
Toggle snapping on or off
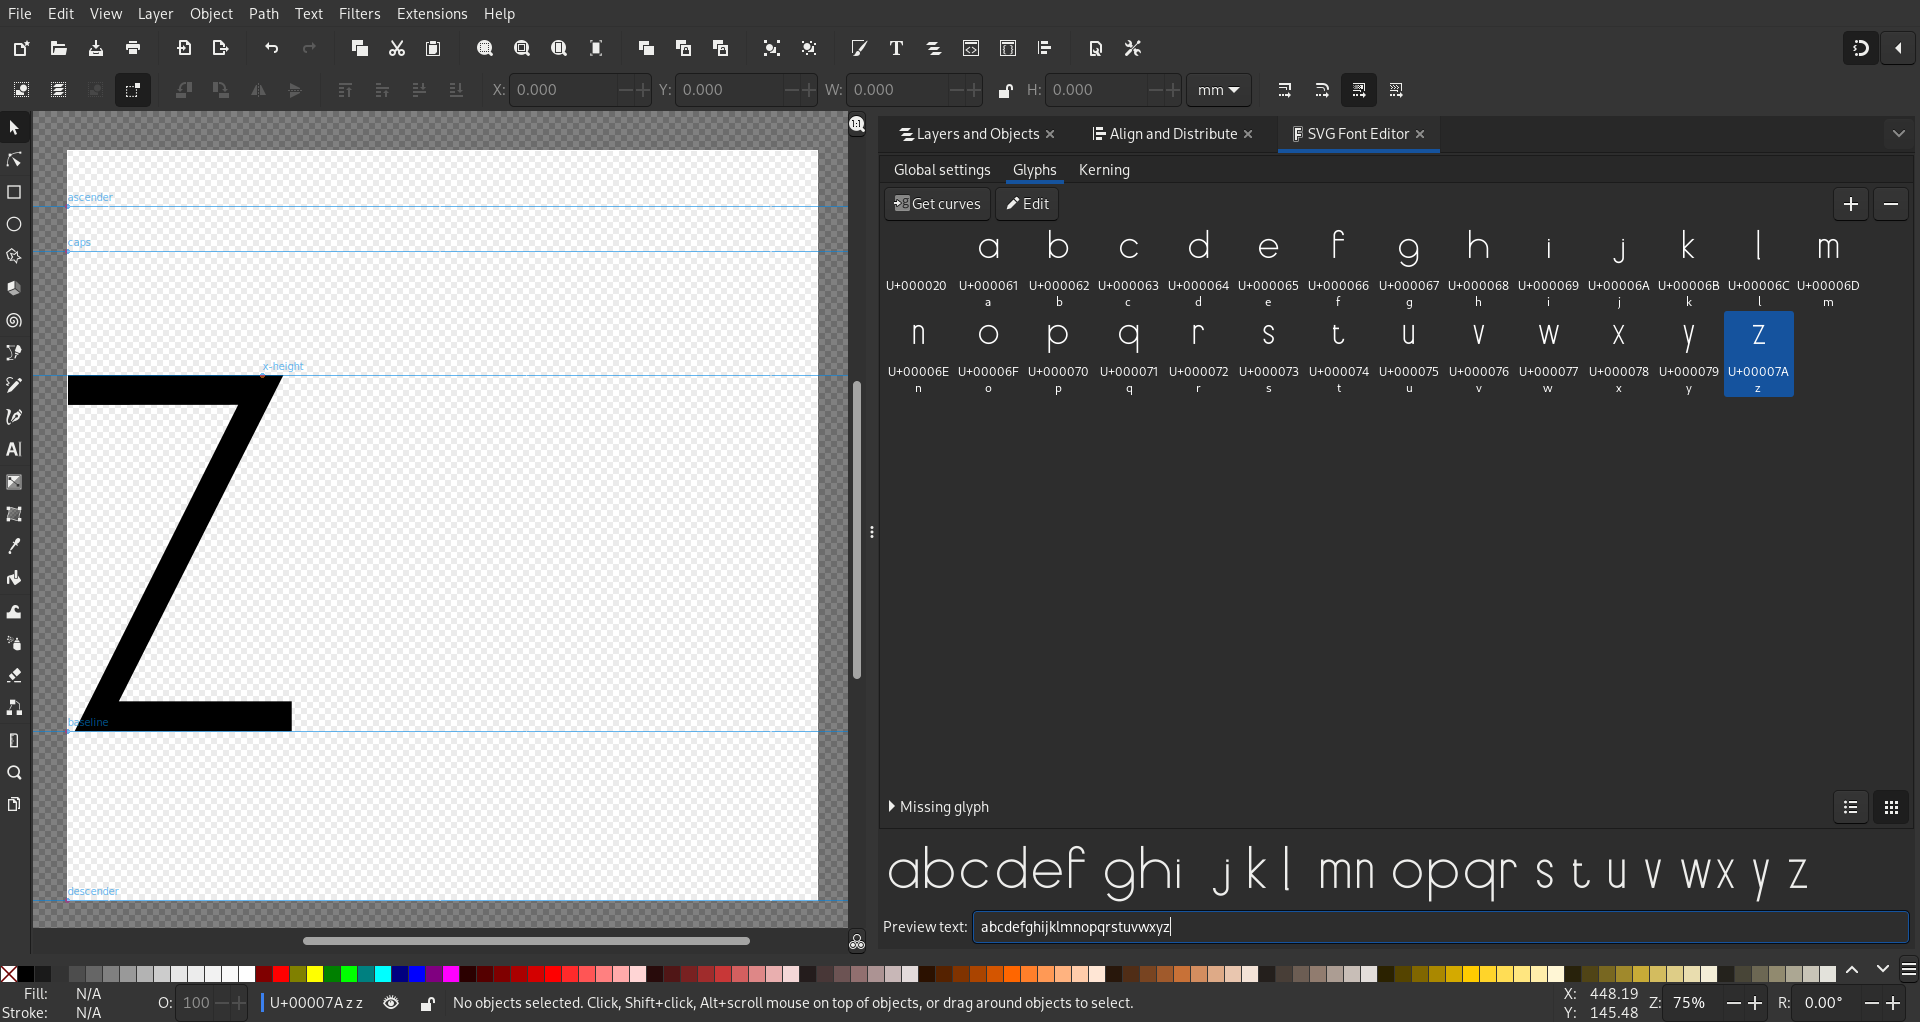point(1861,48)
